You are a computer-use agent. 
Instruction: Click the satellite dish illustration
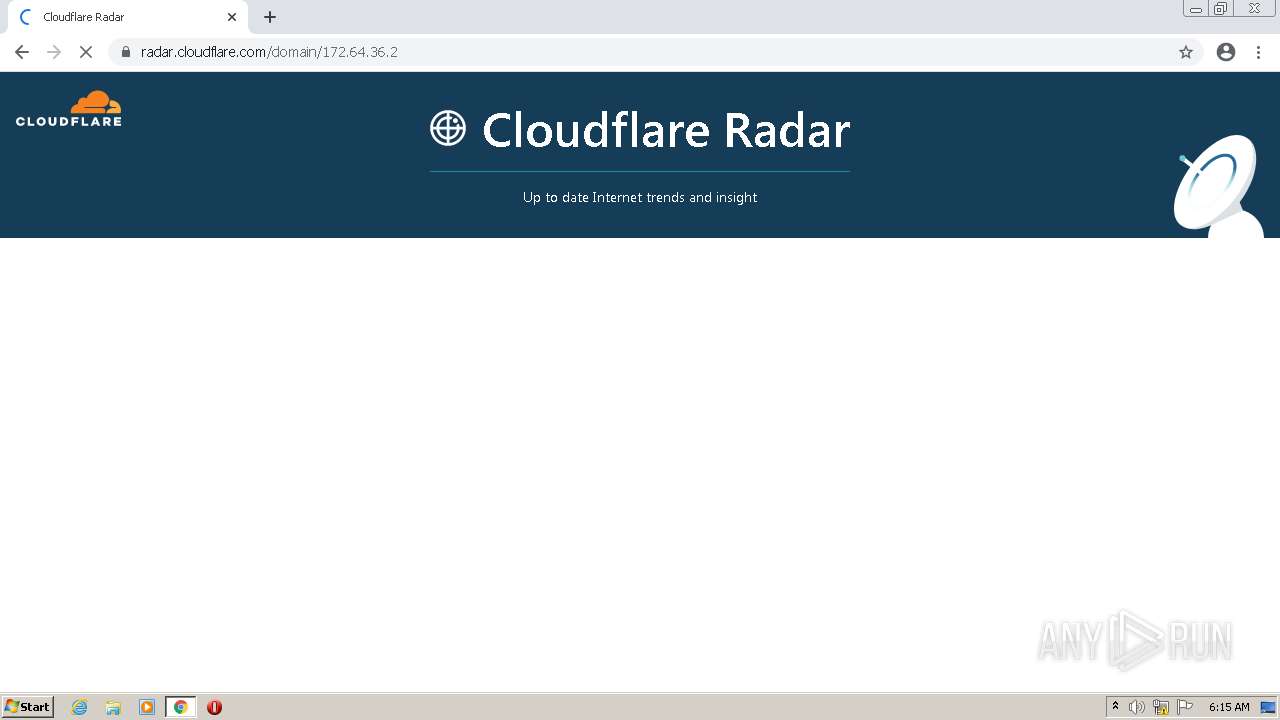click(1219, 187)
